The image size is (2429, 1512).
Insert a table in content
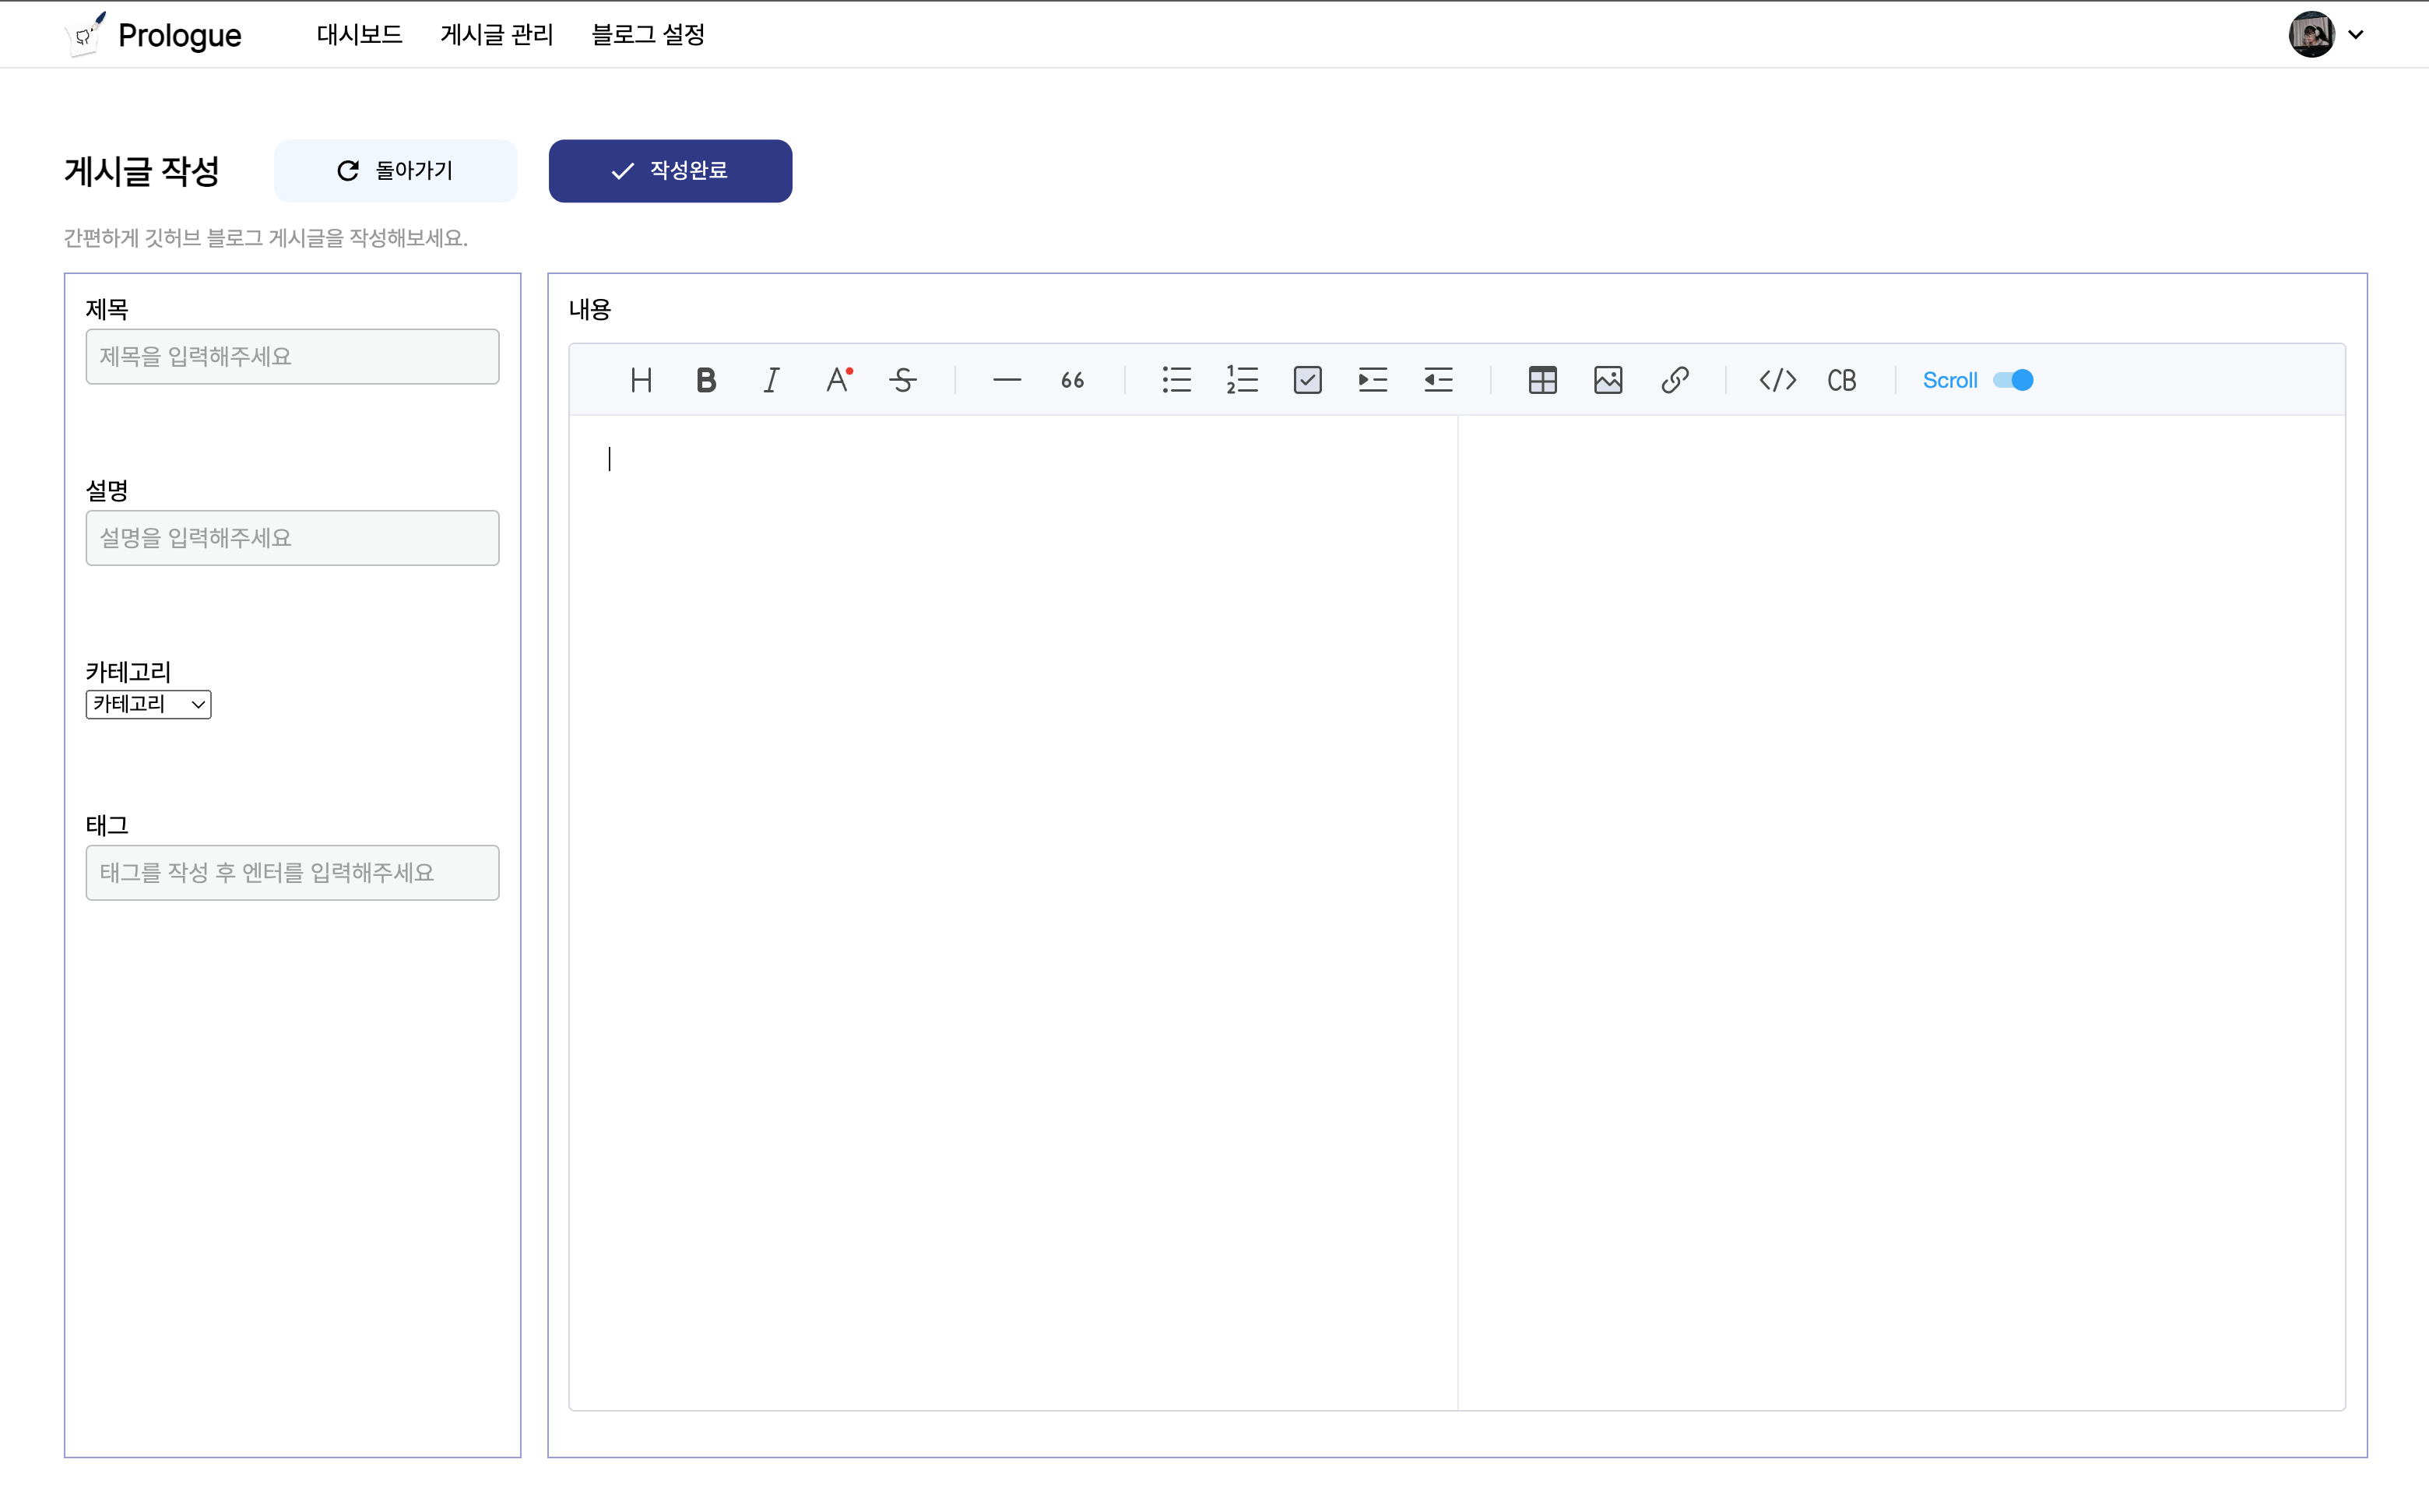(x=1542, y=380)
